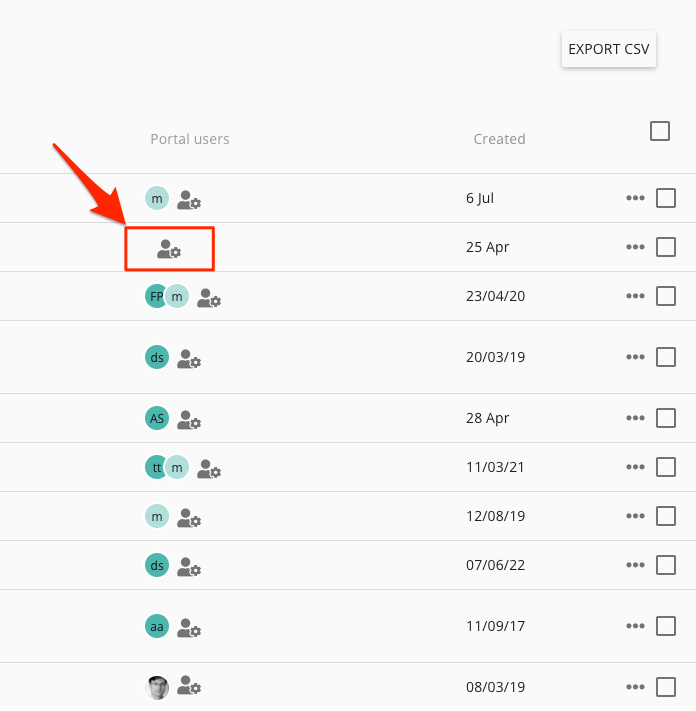Click the Export CSV button
Viewport: 696px width, 712px height.
(608, 49)
